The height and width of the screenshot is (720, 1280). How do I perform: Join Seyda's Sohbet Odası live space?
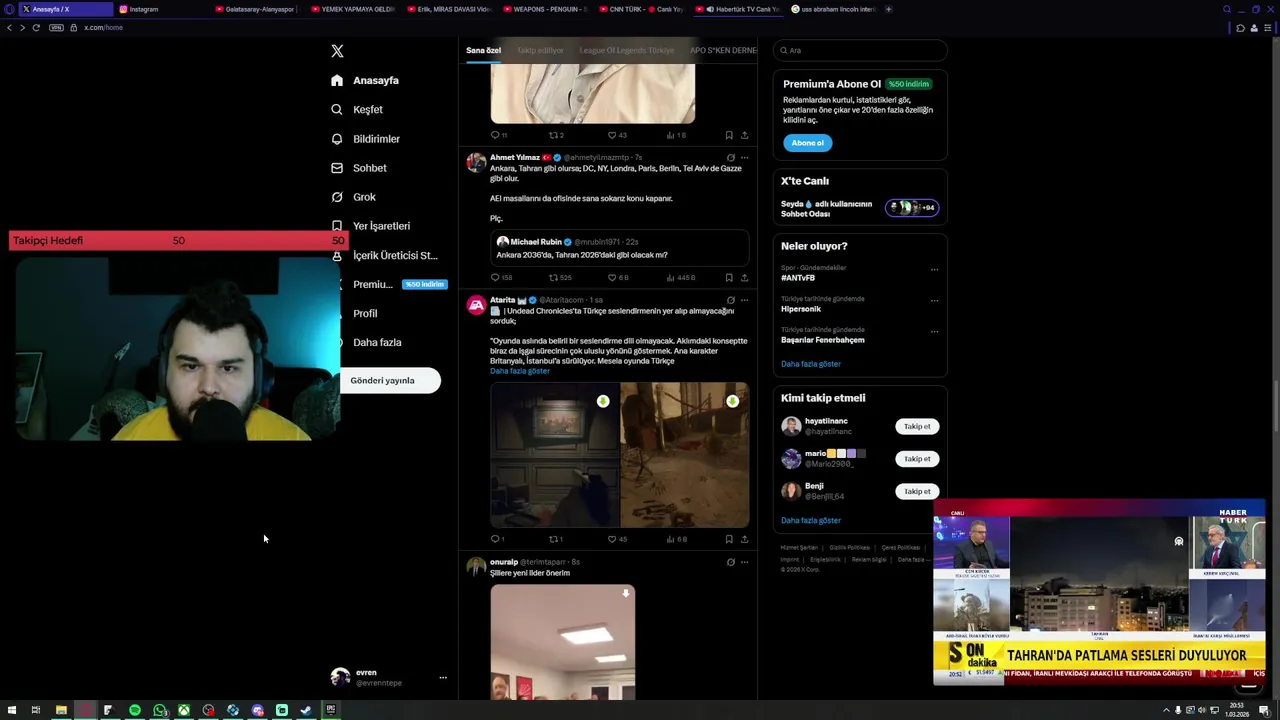pyautogui.click(x=859, y=208)
